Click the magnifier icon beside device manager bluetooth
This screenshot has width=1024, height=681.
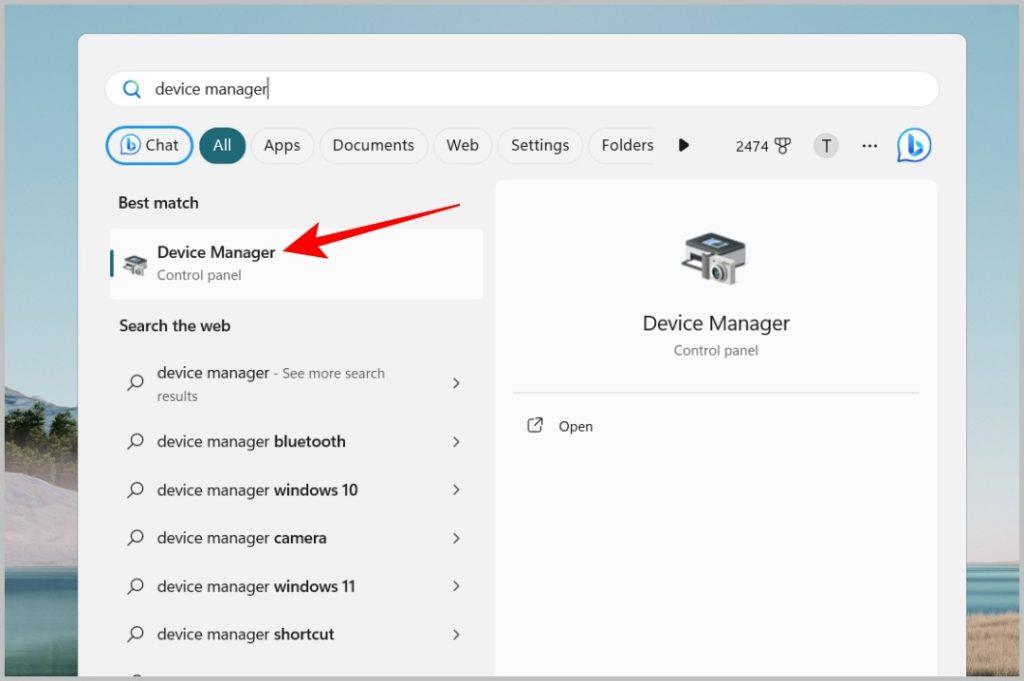coord(135,441)
